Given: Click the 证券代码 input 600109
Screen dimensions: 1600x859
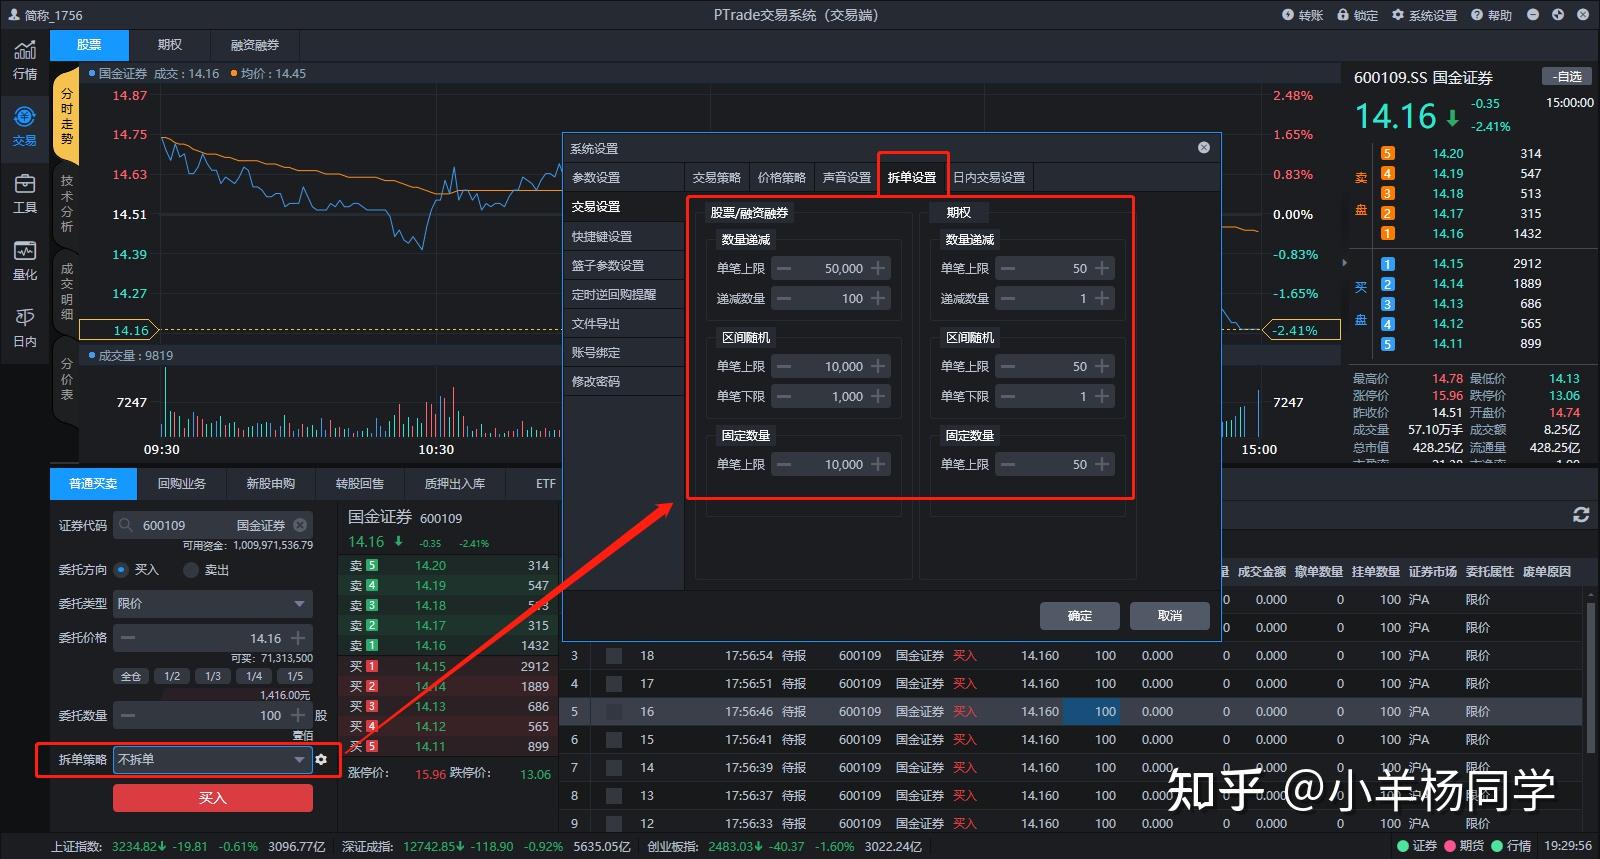Looking at the screenshot, I should click(212, 525).
